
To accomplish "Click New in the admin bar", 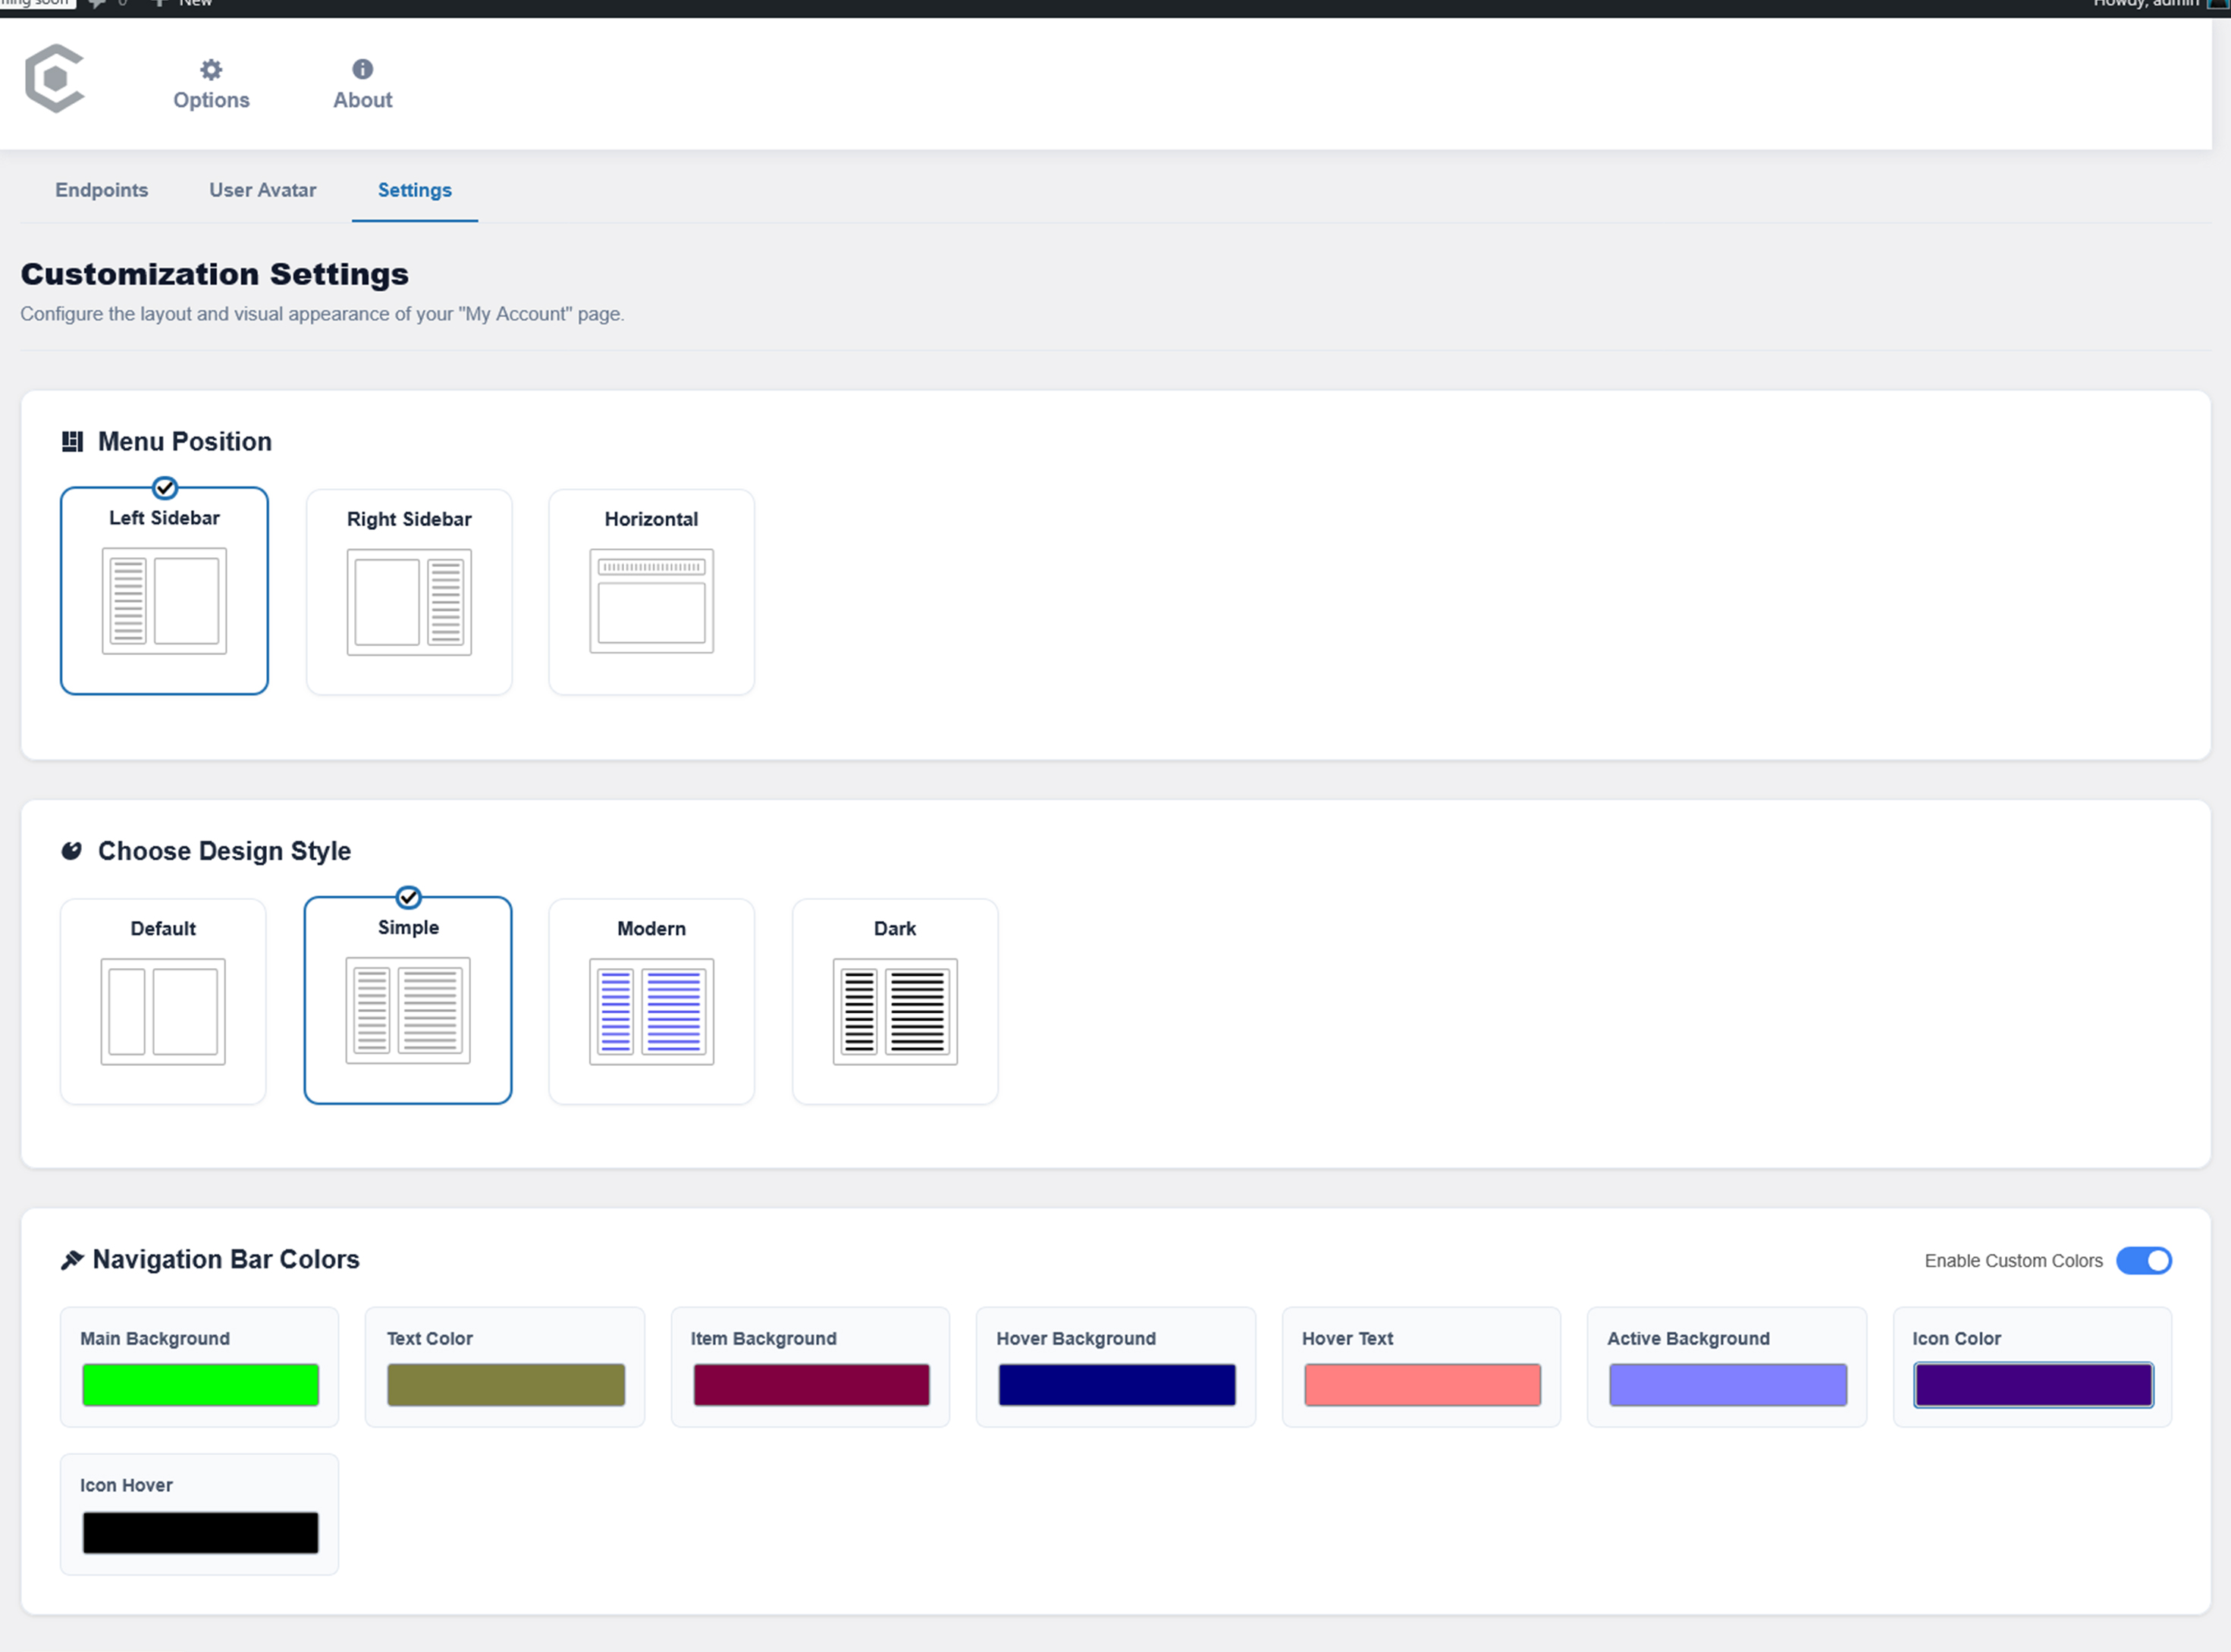I will 194,4.
